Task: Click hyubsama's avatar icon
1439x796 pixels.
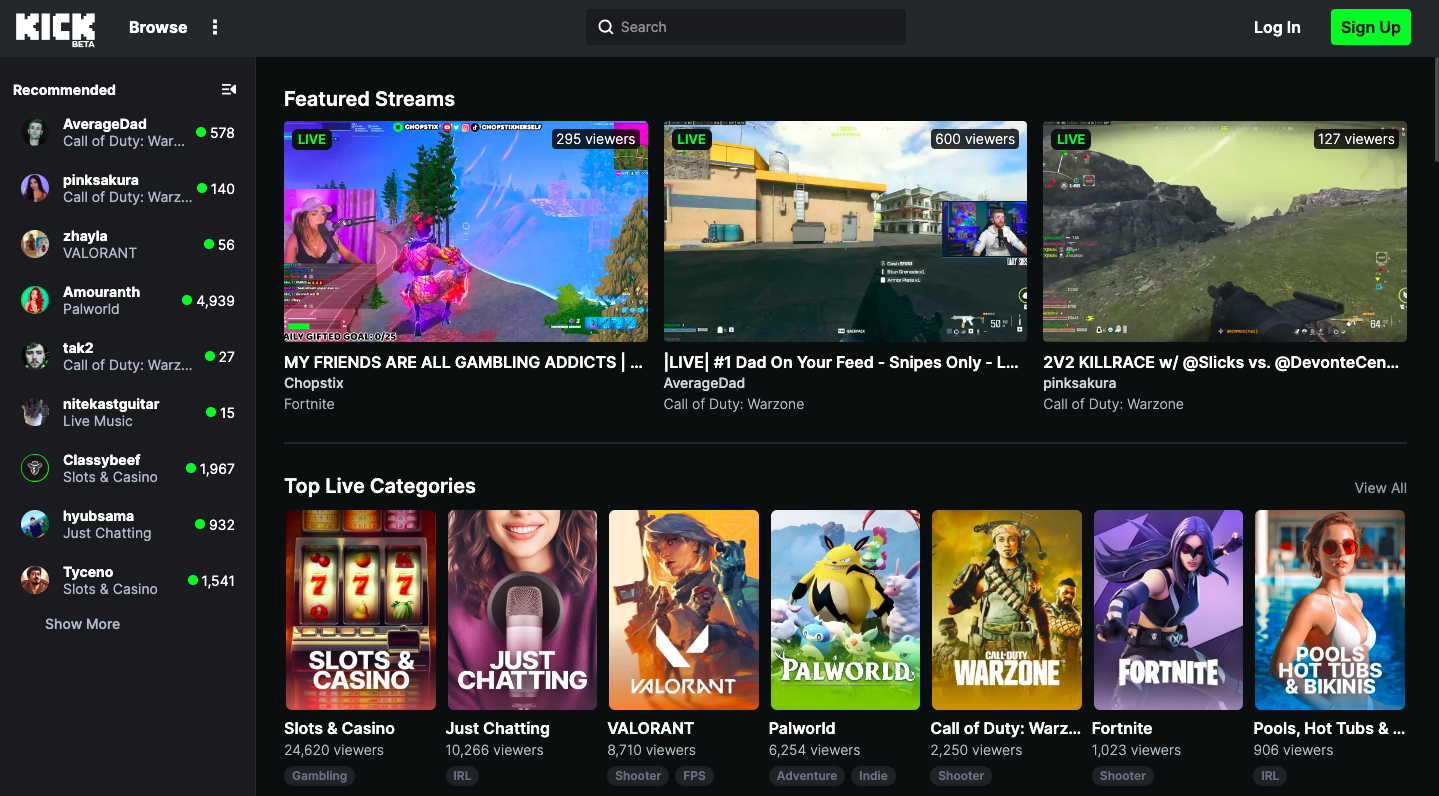Action: click(35, 524)
